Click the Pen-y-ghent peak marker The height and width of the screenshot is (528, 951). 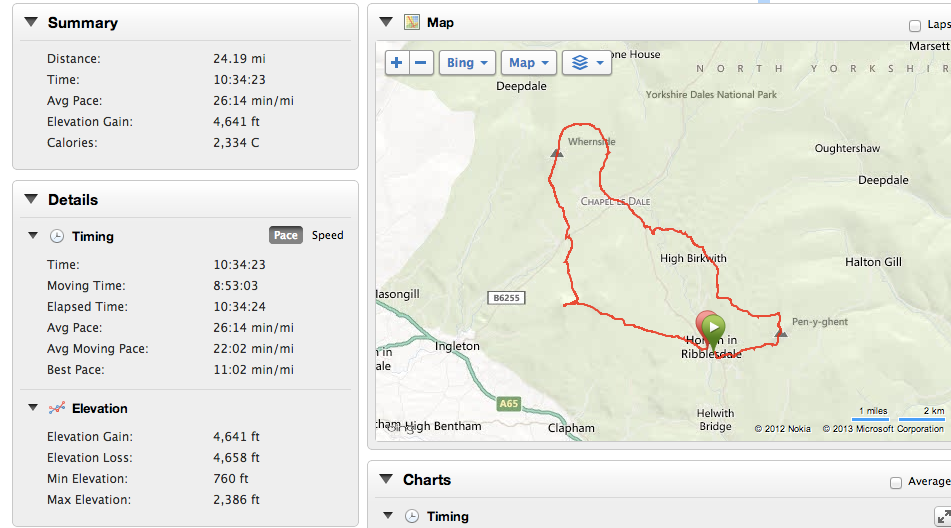pos(782,332)
